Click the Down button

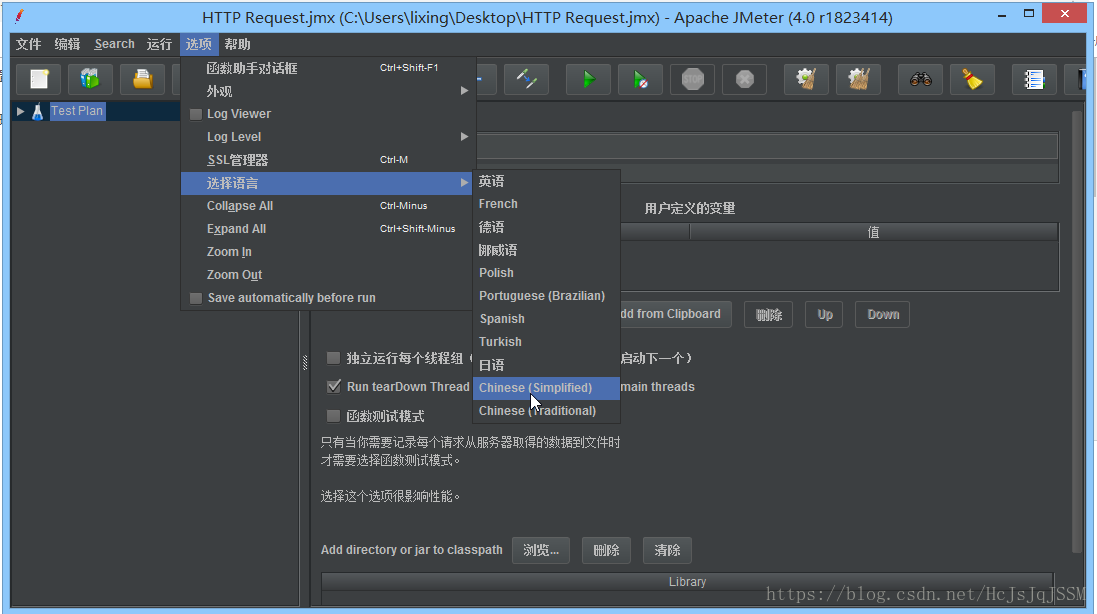click(883, 315)
